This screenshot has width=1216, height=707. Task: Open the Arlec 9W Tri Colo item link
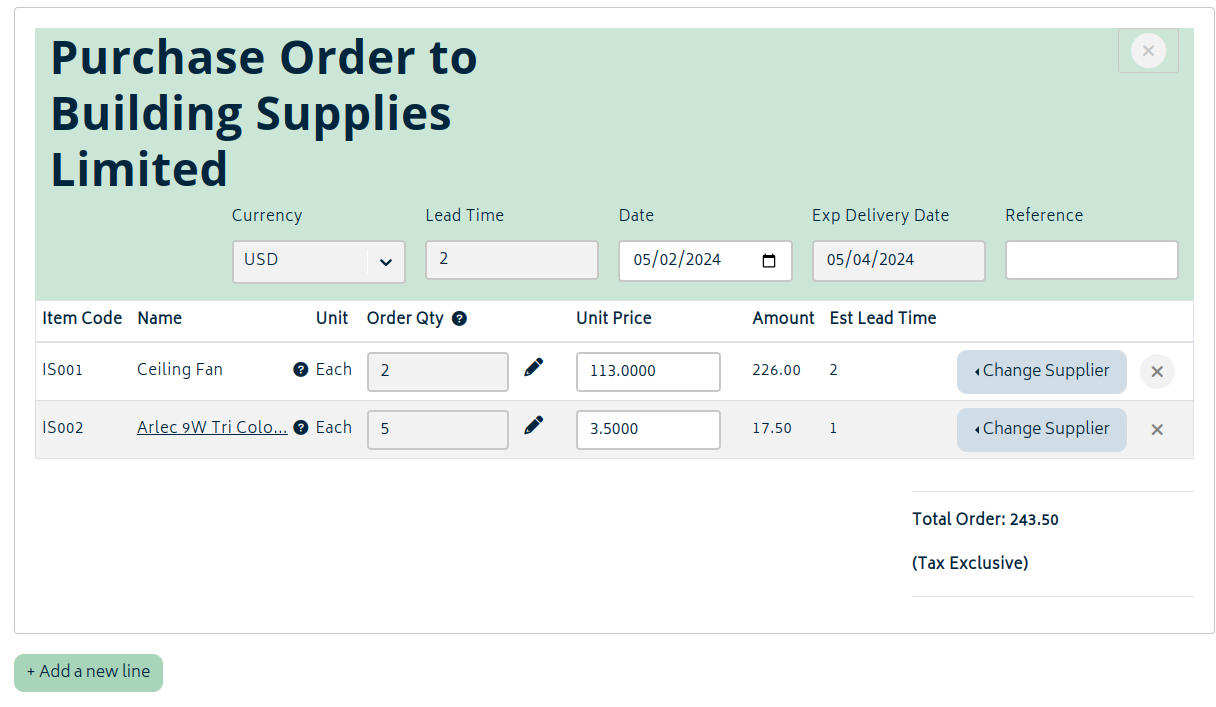coord(212,428)
